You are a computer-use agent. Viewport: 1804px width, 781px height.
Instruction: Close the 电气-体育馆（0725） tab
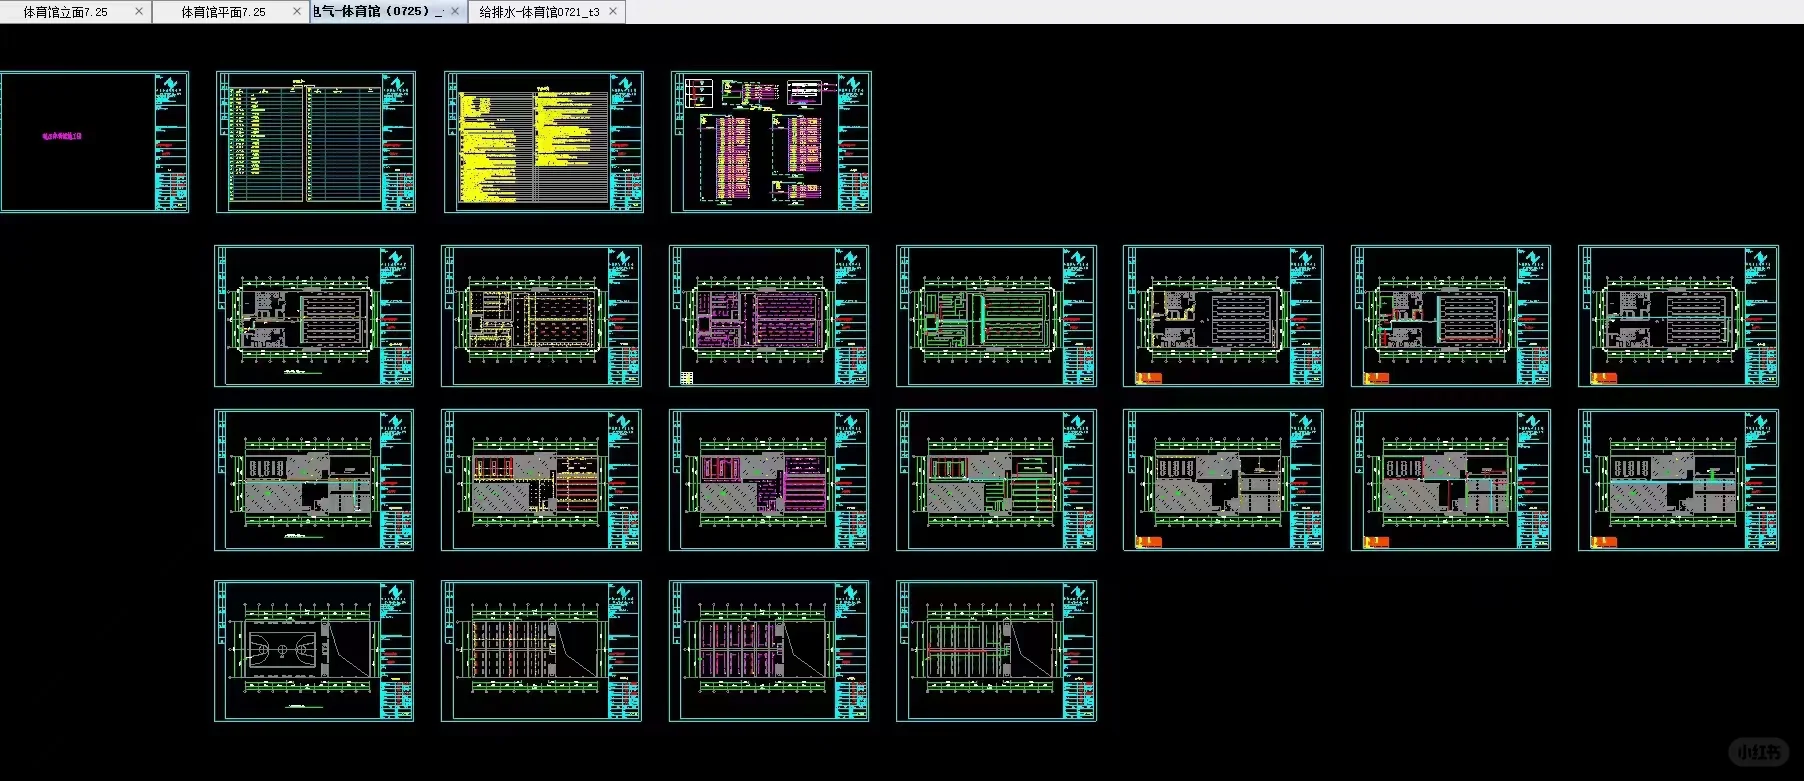click(x=455, y=11)
